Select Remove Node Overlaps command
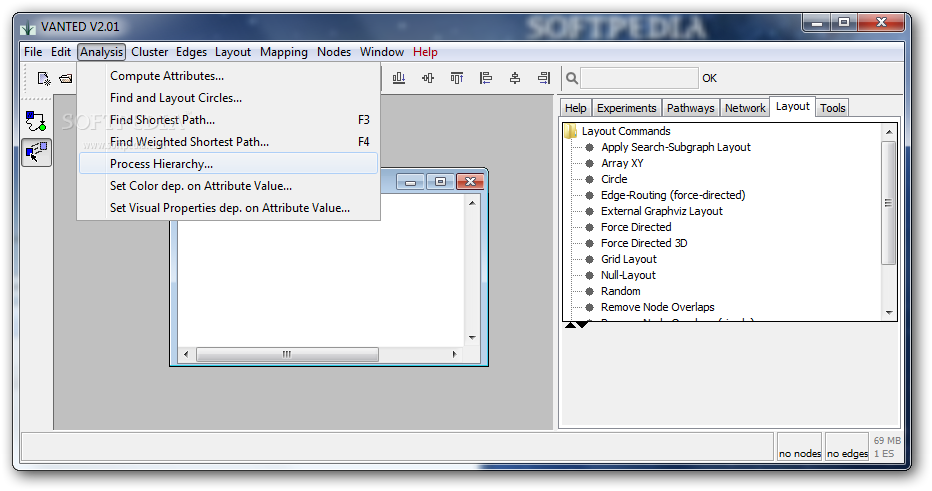The width and height of the screenshot is (932, 491). click(657, 308)
